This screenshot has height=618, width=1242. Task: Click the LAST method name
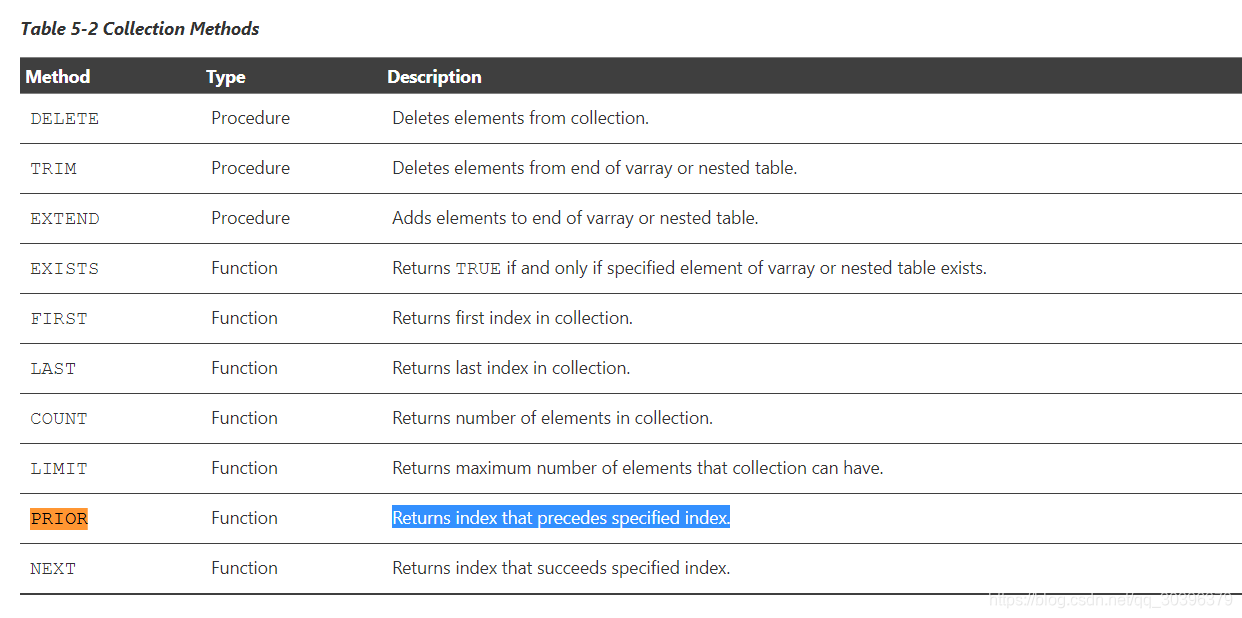[53, 369]
